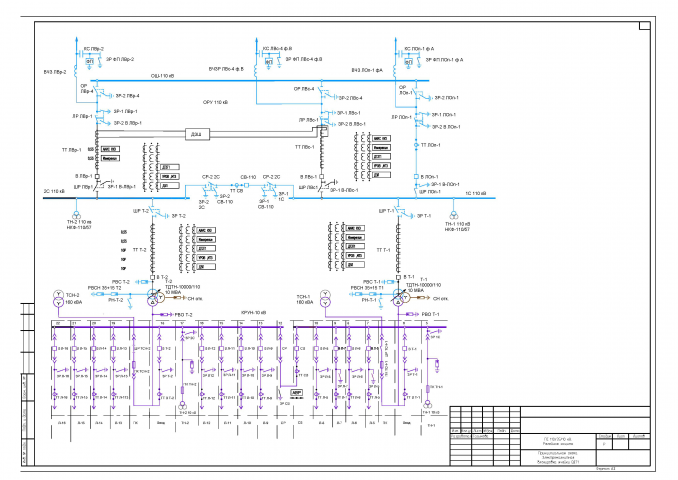Click the ЗР Т-1 grounding switch label
This screenshot has height=480, width=678.
pyautogui.click(x=424, y=216)
